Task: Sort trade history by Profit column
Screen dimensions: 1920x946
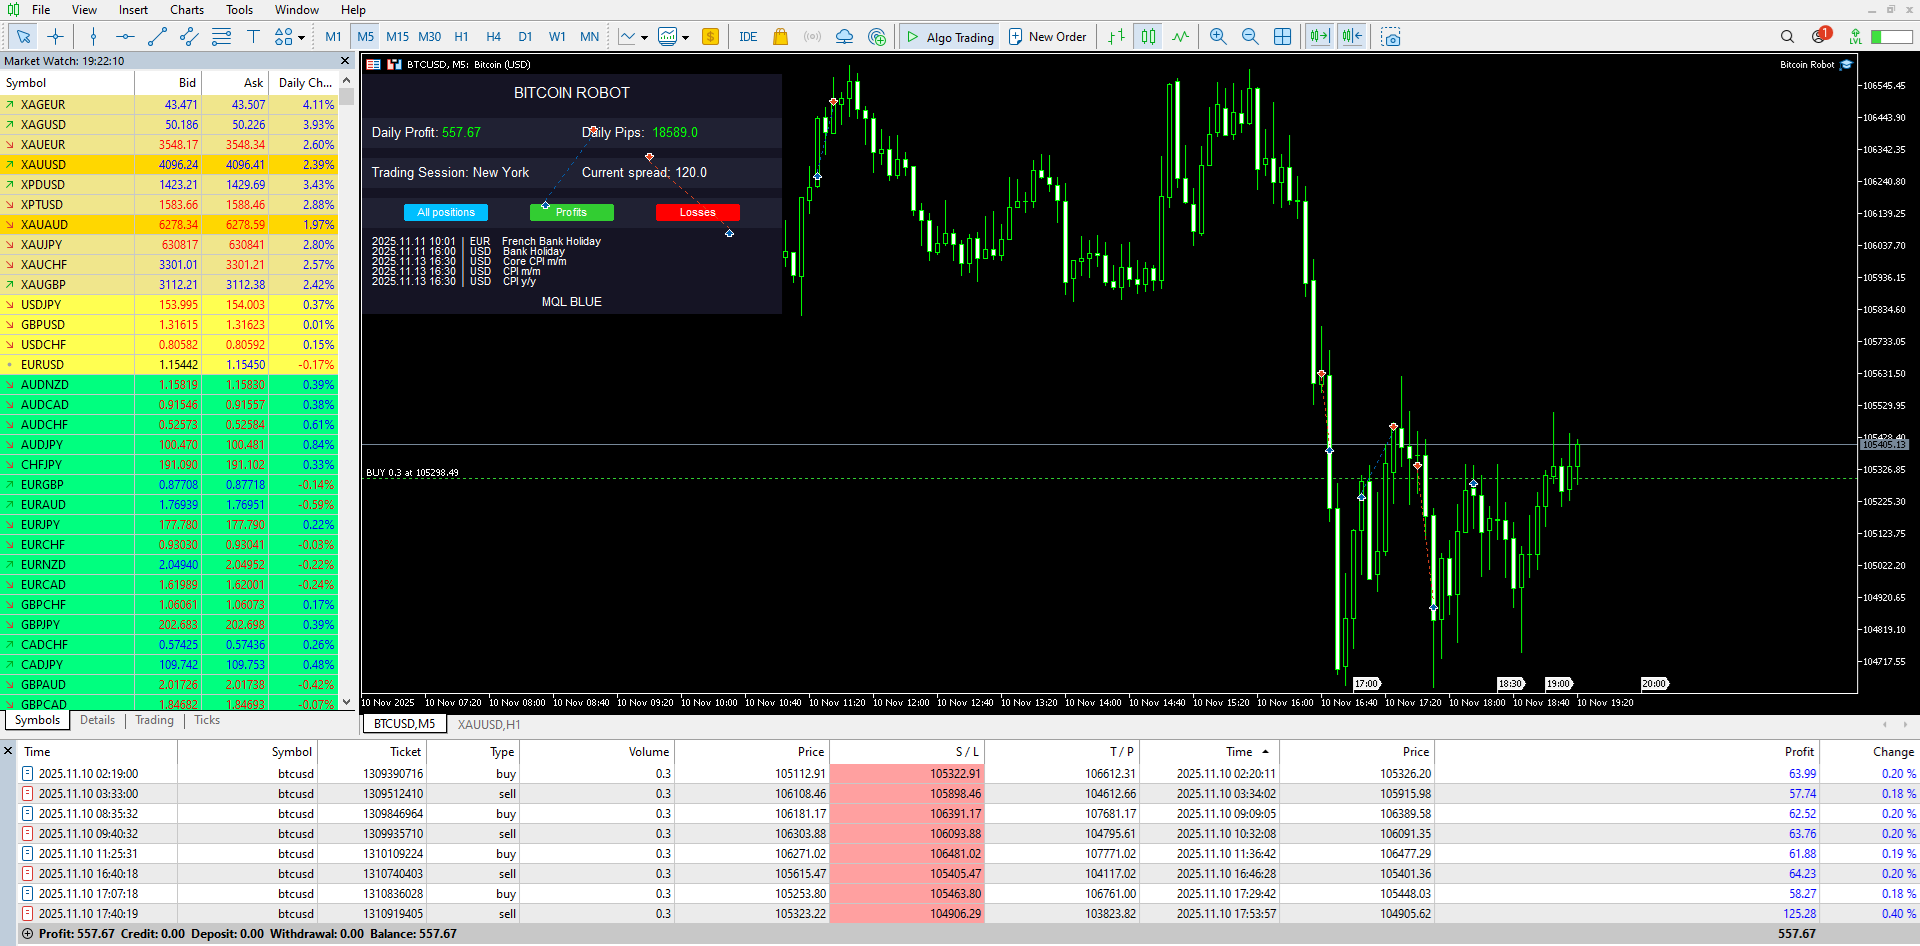Action: click(x=1628, y=752)
